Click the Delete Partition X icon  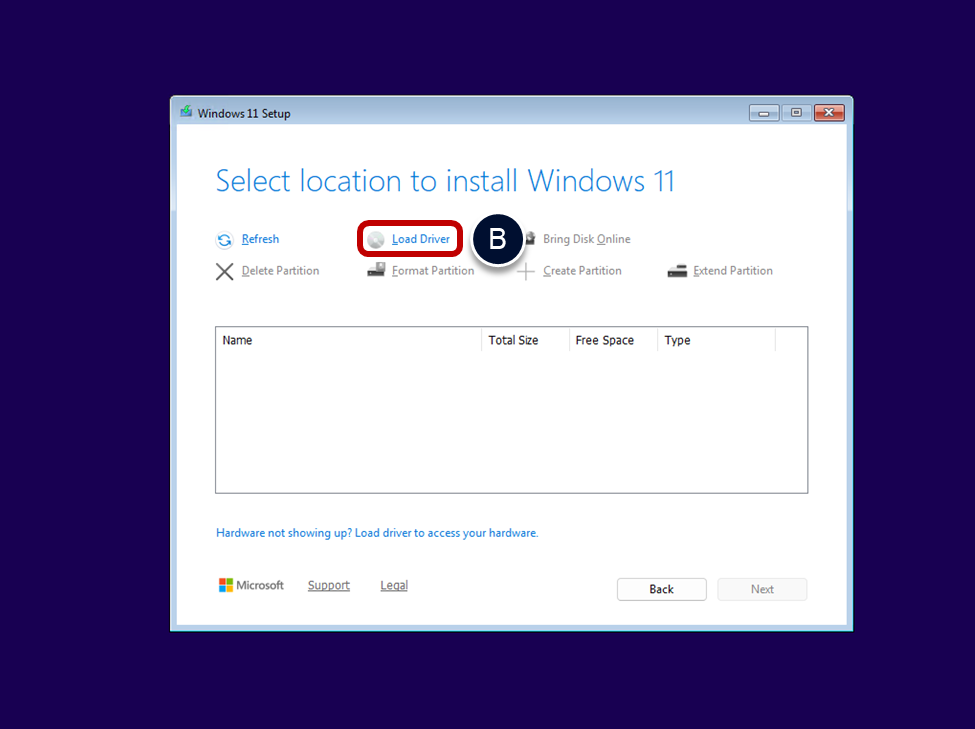click(225, 271)
